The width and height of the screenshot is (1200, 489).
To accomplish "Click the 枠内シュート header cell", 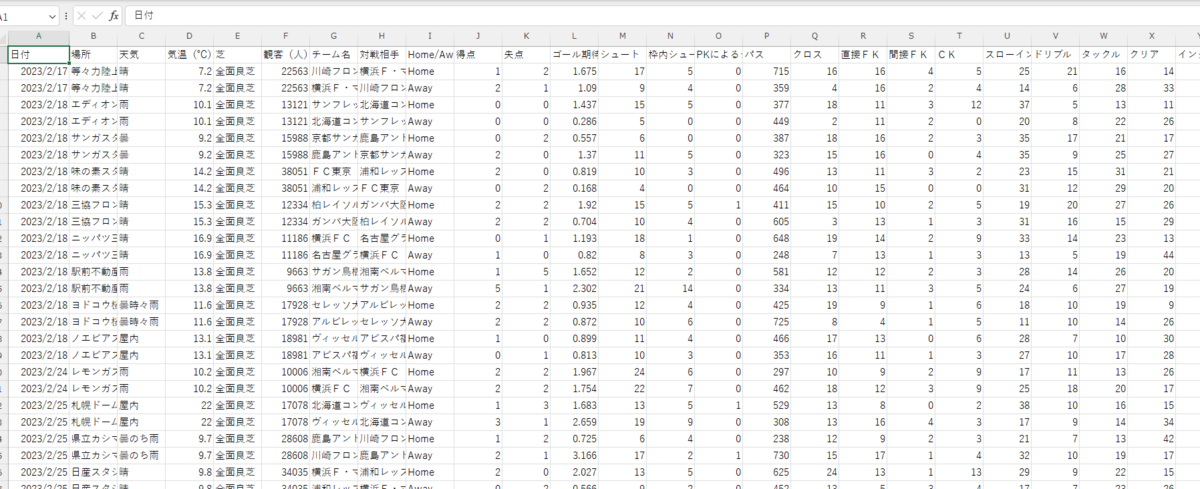I will tap(670, 53).
